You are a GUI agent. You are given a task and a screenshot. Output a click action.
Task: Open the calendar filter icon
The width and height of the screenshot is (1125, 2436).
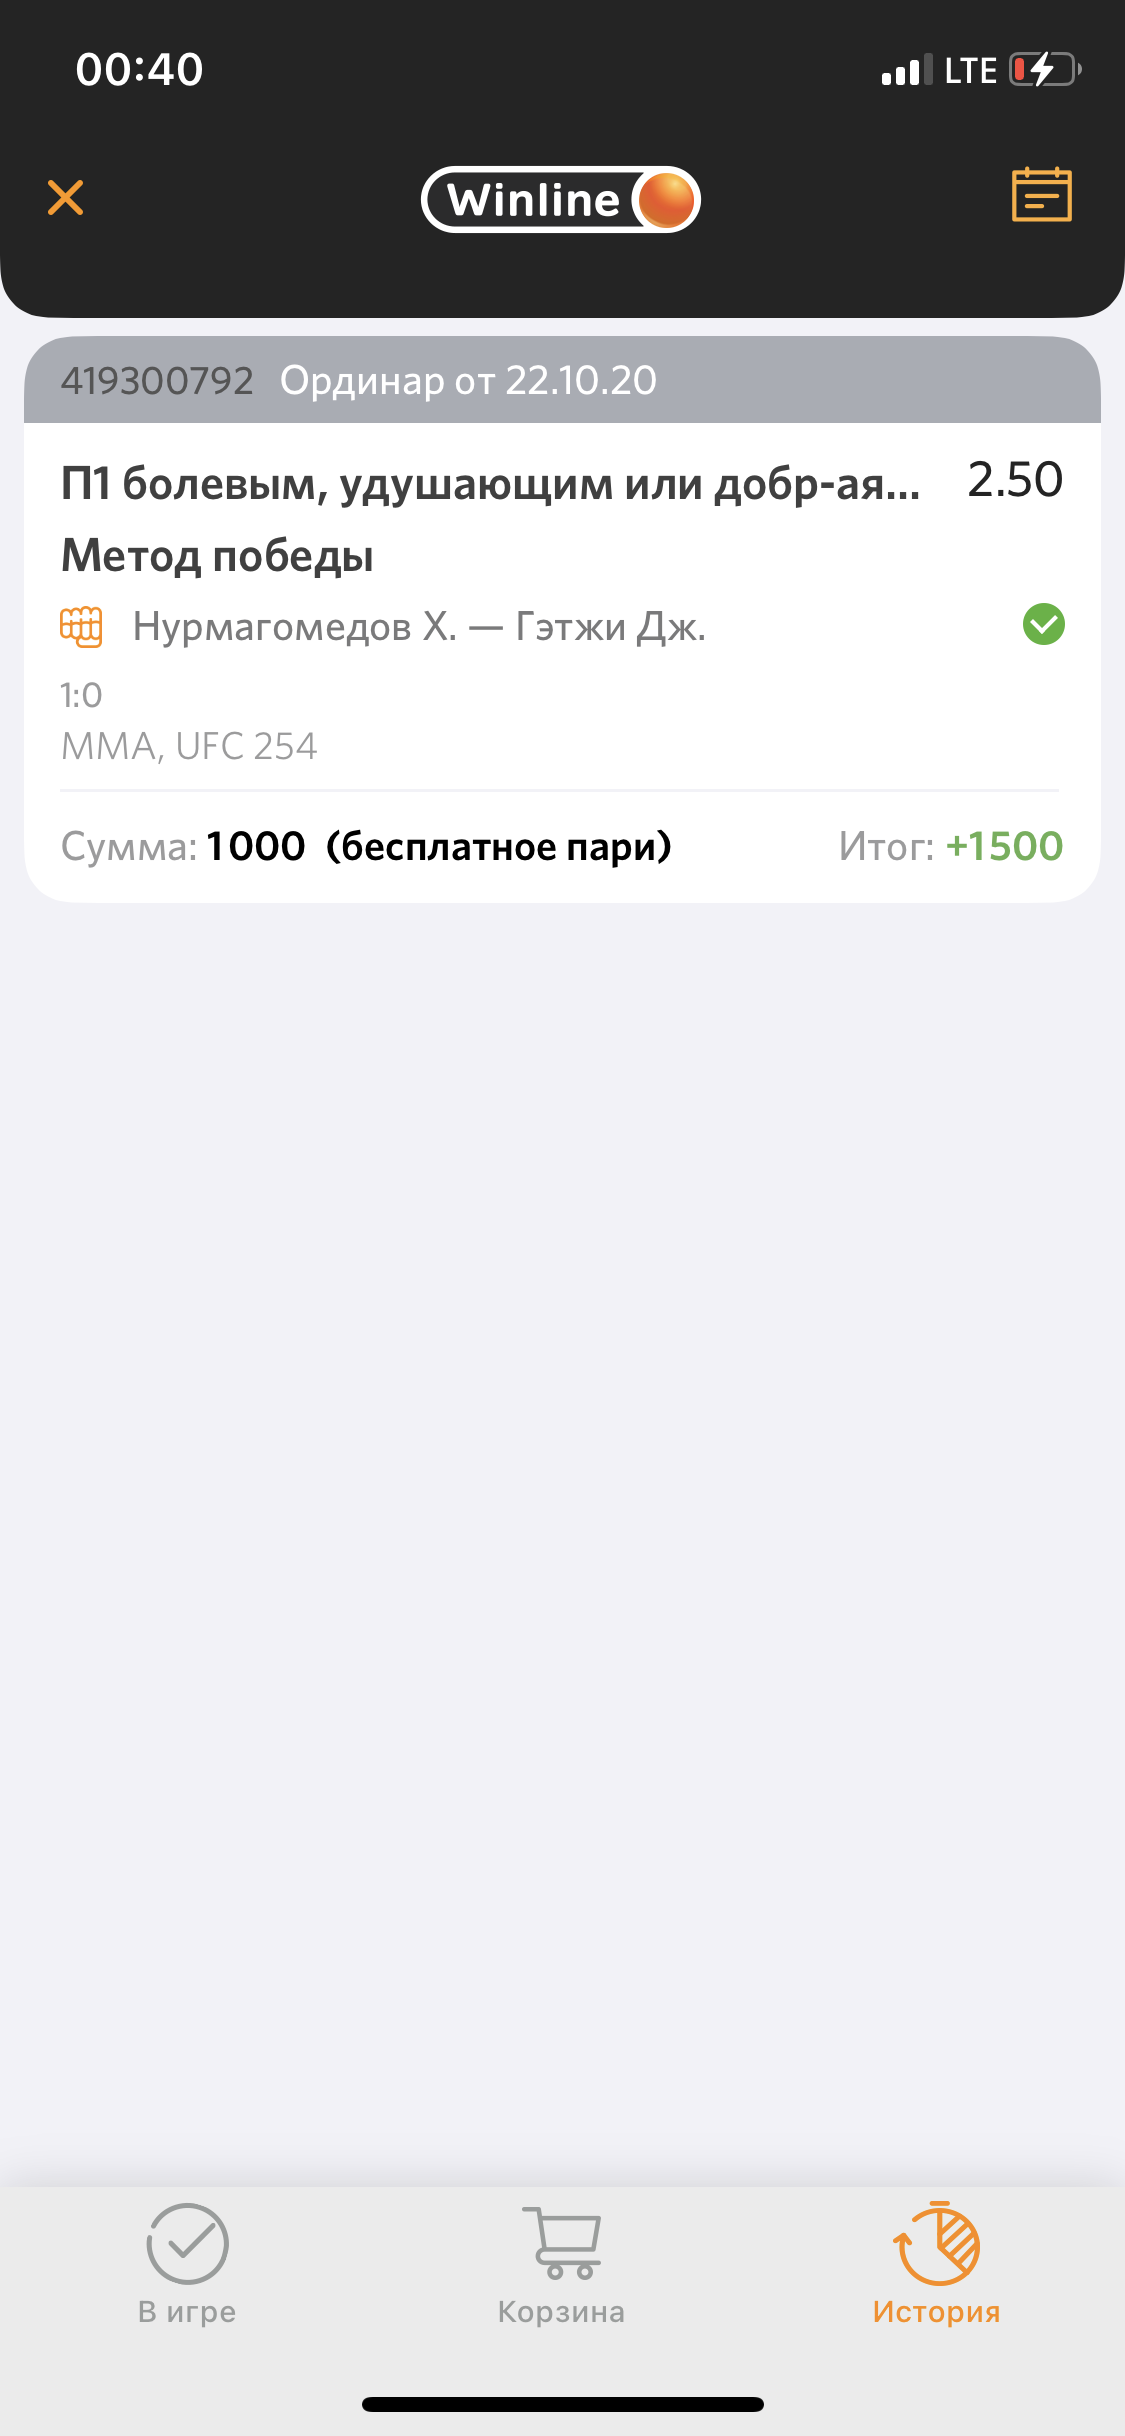tap(1041, 195)
